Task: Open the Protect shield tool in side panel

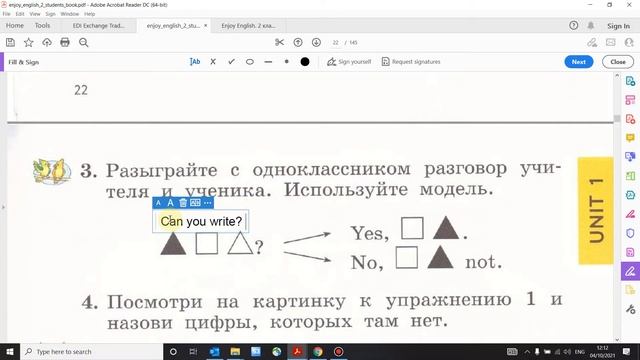Action: tap(630, 233)
